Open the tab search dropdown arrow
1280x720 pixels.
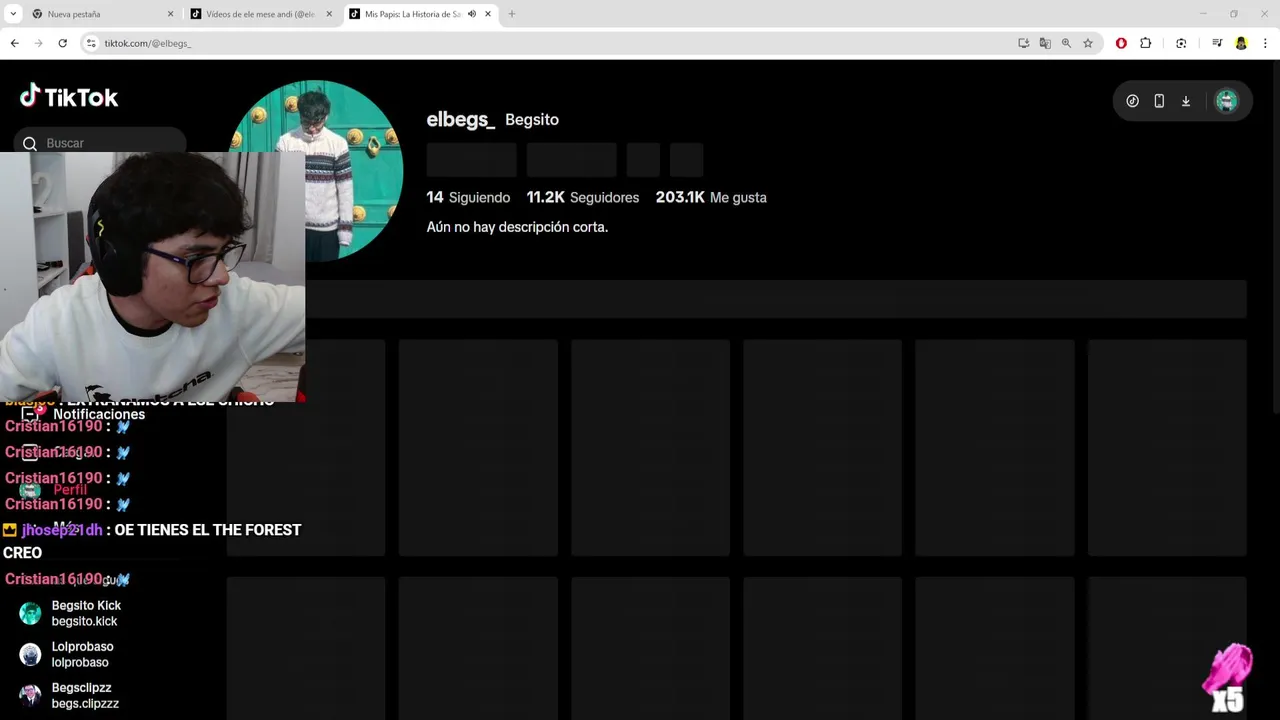click(13, 14)
